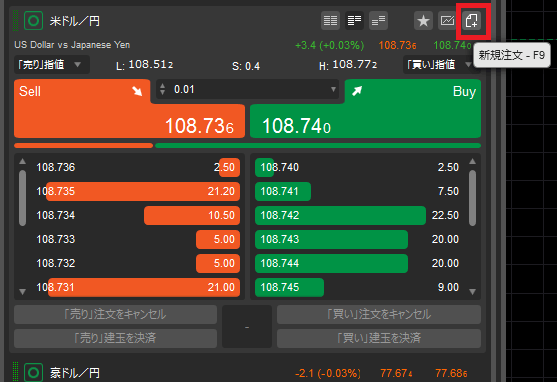Open new order window icon (新規注文)

point(472,21)
